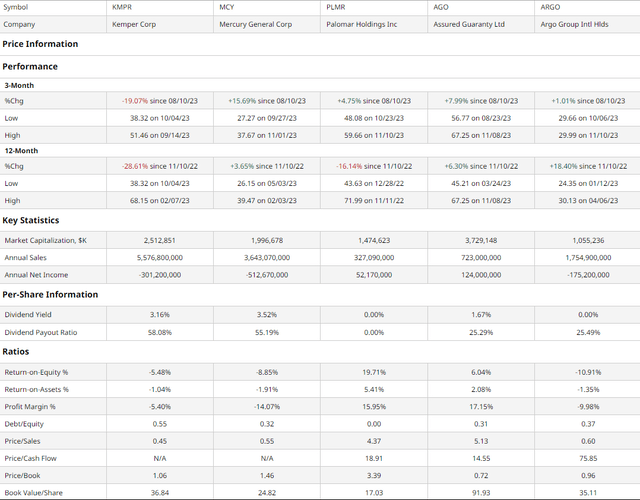Click the 5,576,800,000 annual sales value
The width and height of the screenshot is (640, 500).
160,258
